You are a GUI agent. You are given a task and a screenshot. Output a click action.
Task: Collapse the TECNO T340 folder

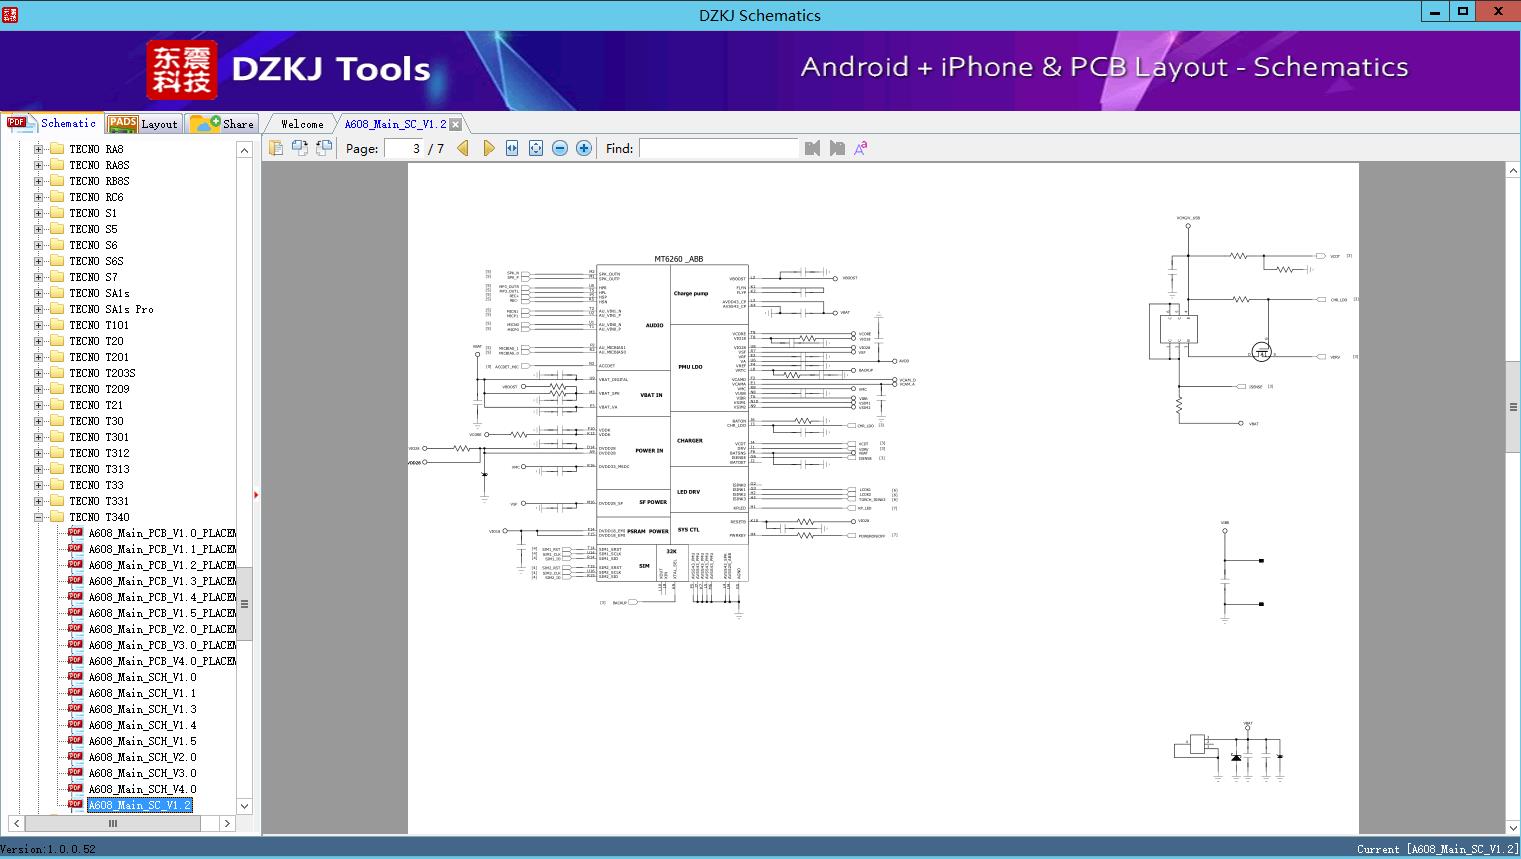[x=39, y=517]
